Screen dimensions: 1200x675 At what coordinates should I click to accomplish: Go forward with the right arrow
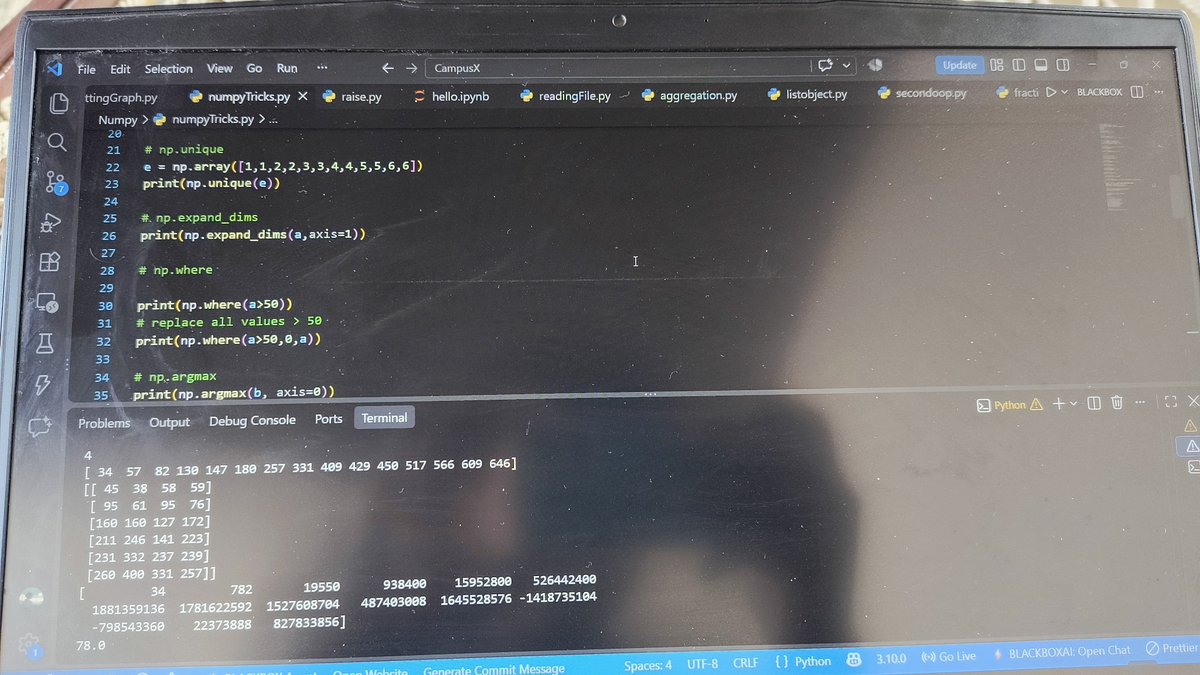(411, 68)
